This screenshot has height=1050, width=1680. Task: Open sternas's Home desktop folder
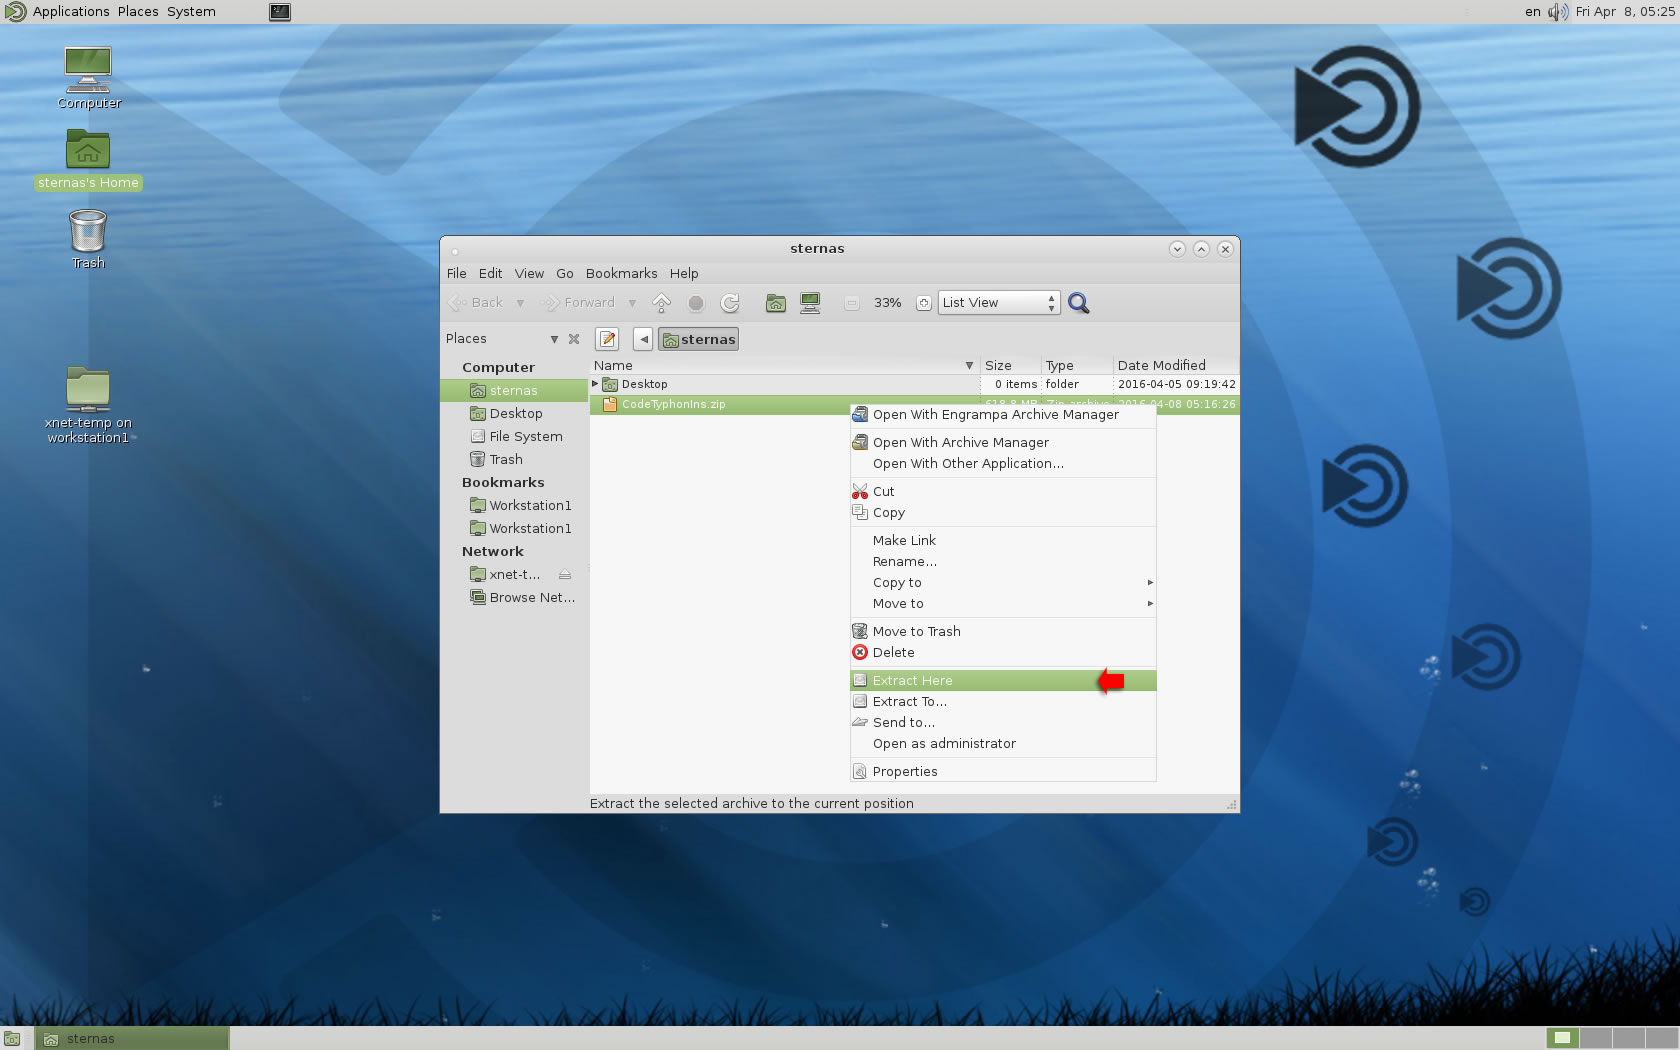click(88, 159)
